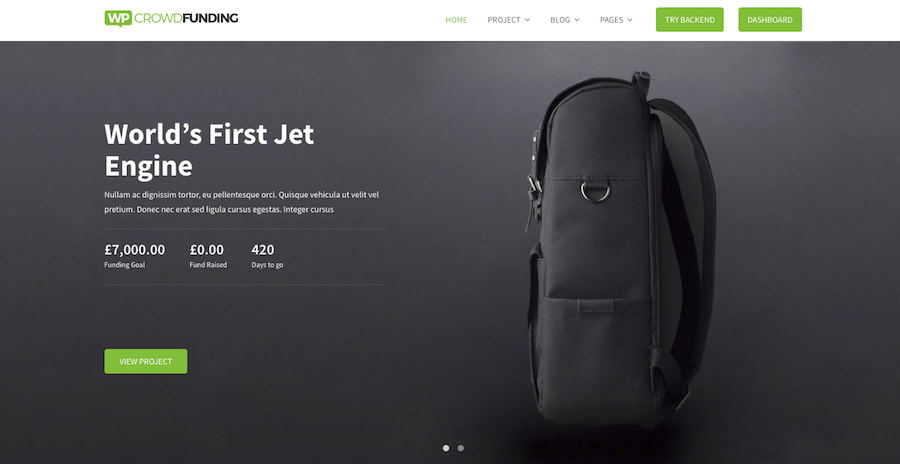Click the World's First Jet Engine heading
The width and height of the screenshot is (900, 464).
[x=210, y=150]
